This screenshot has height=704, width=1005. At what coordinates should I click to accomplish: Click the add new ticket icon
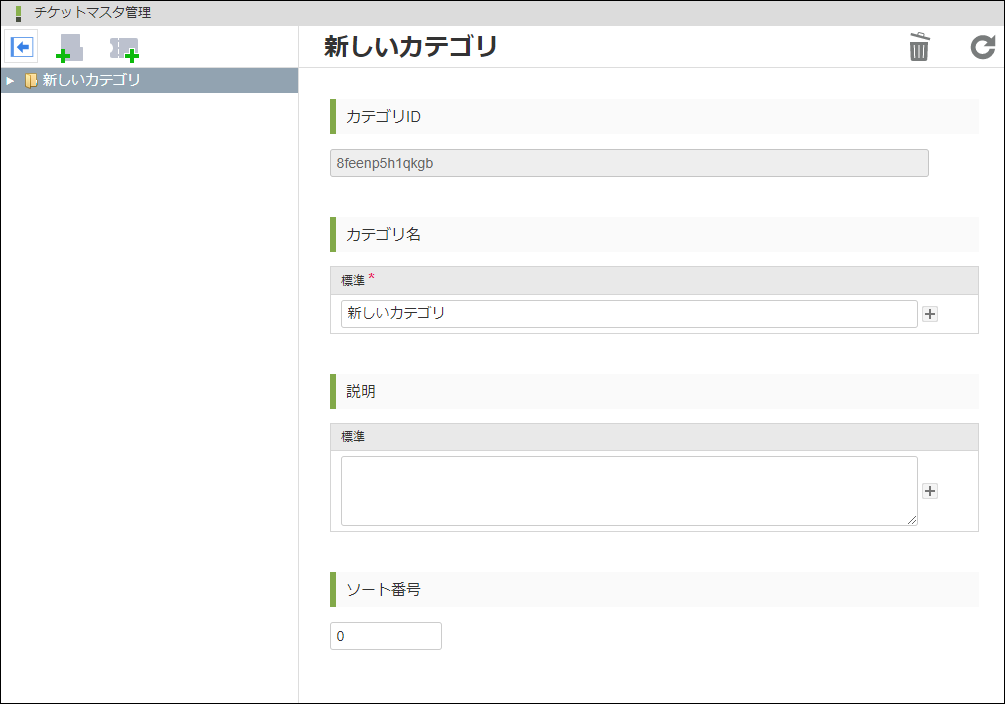(124, 48)
